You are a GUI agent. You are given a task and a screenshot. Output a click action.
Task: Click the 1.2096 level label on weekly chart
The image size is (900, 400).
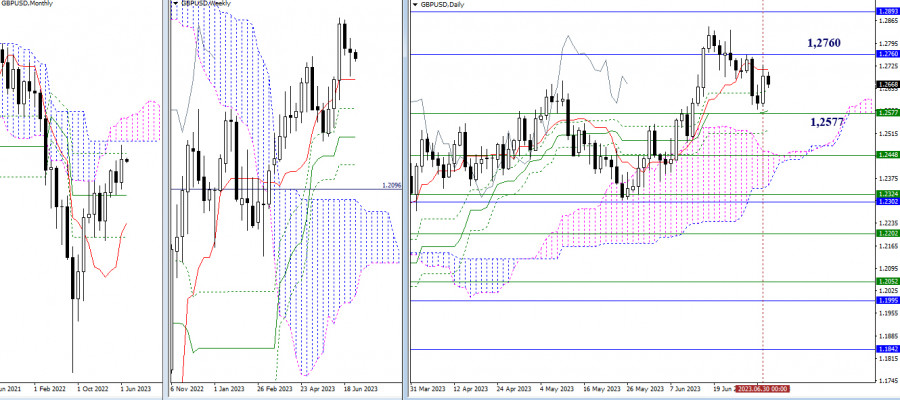[x=393, y=186]
